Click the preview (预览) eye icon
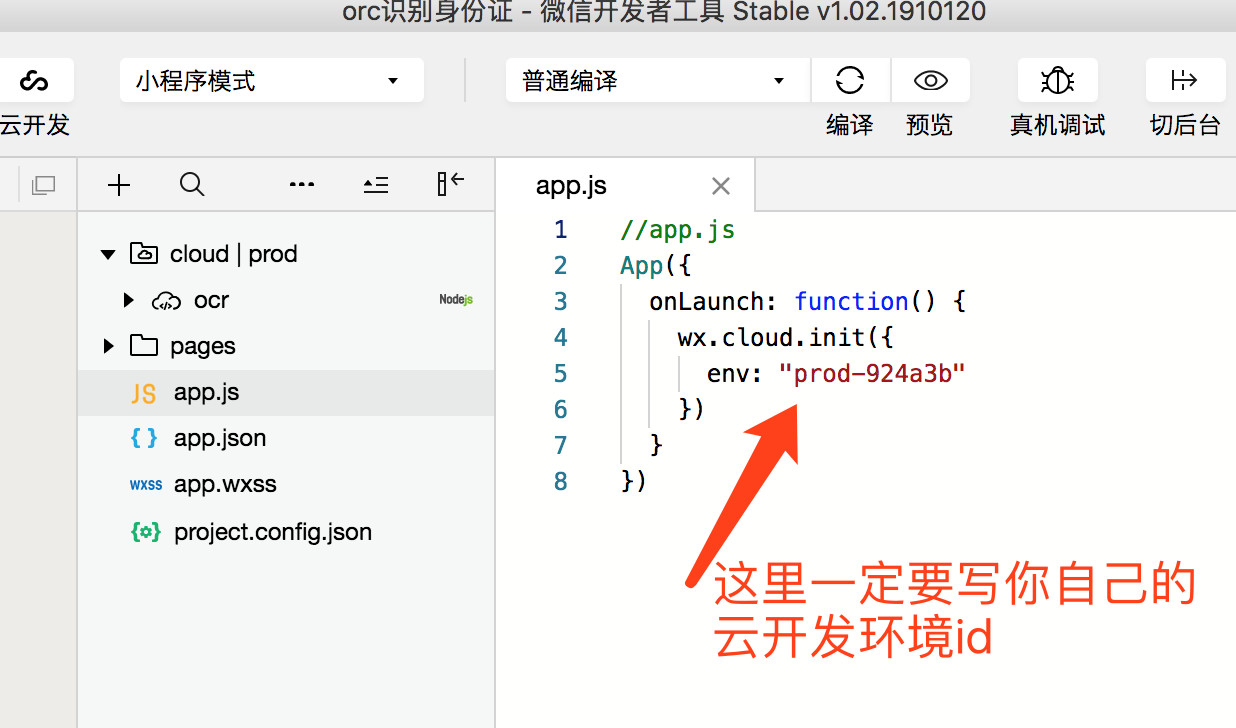 930,81
